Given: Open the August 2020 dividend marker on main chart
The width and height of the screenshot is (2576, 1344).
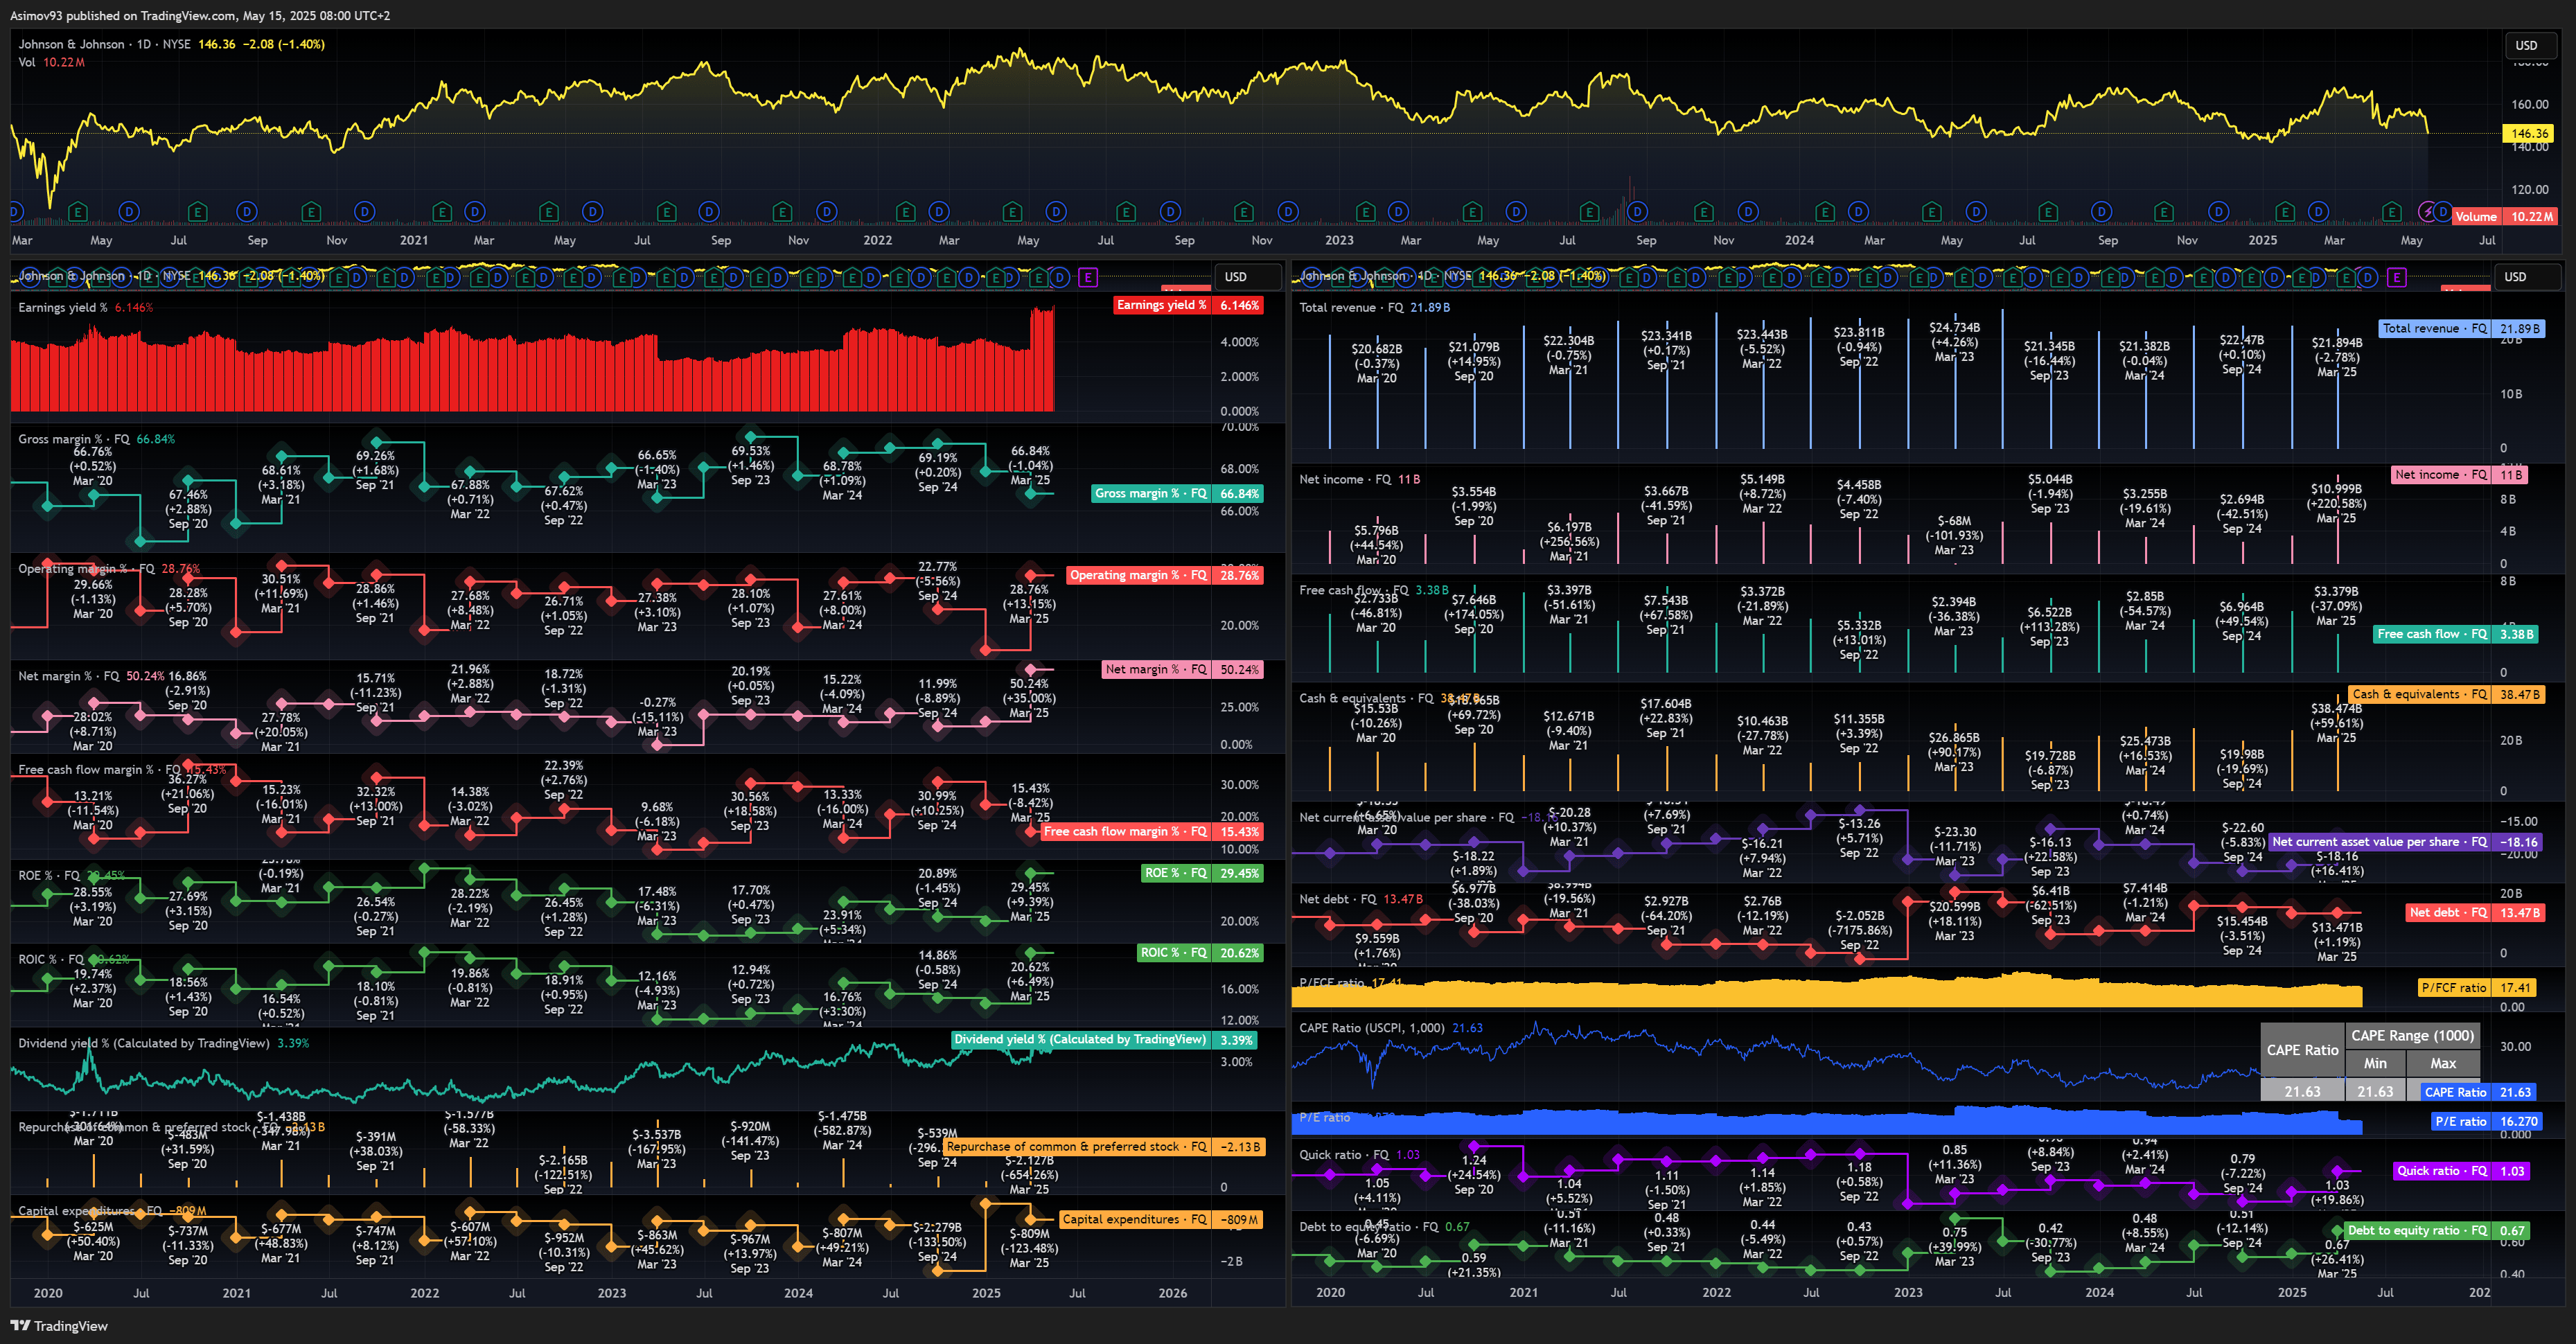Looking at the screenshot, I should pos(247,212).
